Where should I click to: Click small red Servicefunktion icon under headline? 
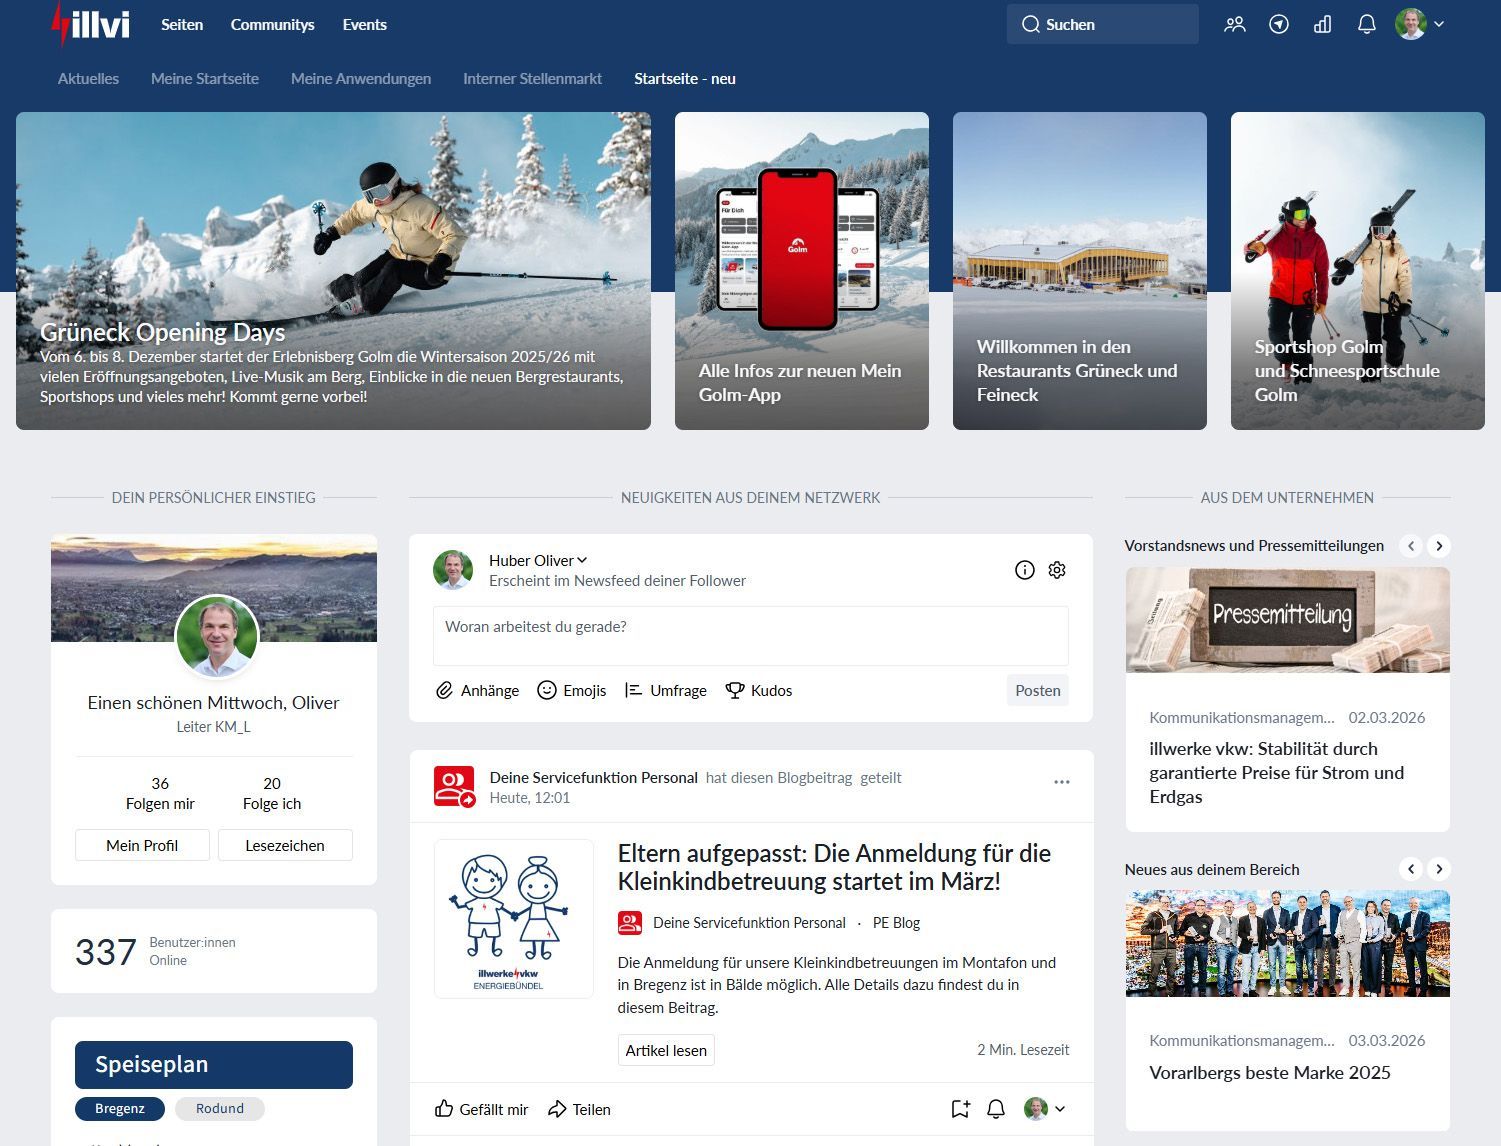tap(629, 923)
